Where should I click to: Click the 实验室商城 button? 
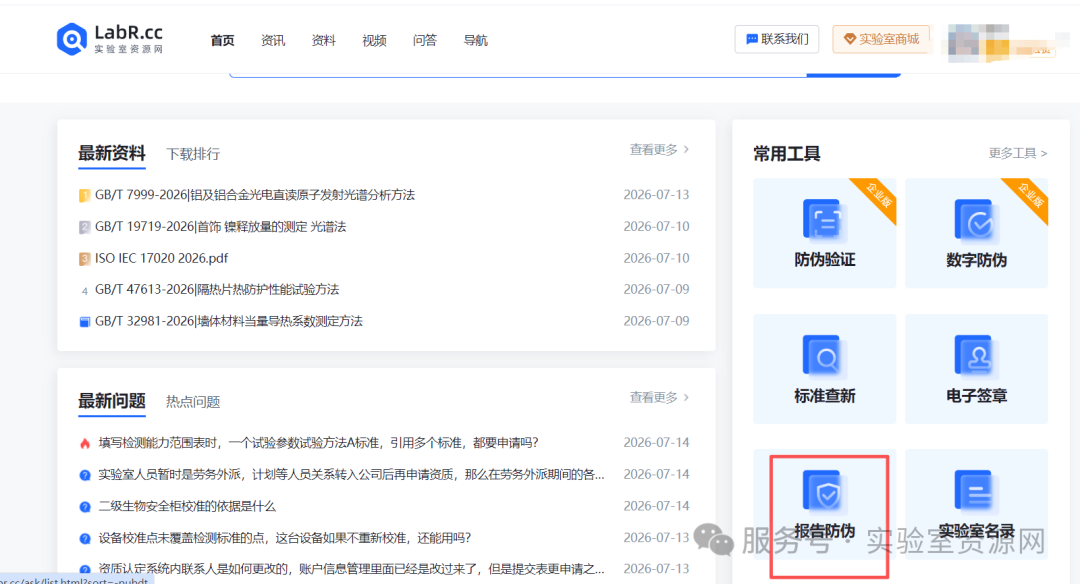click(x=881, y=39)
